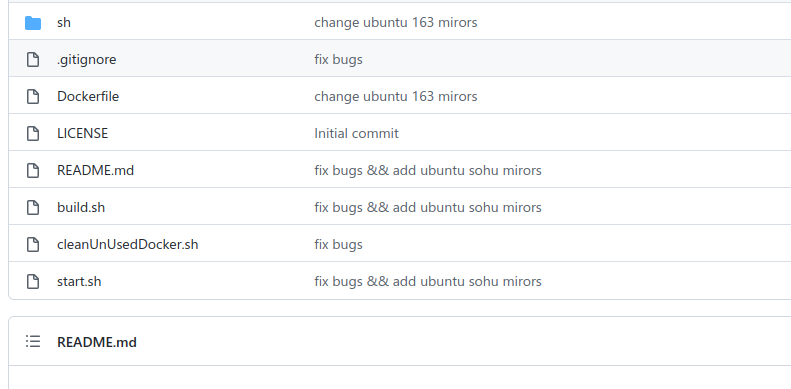The image size is (791, 389).
Task: View the 'fix bugs' commit for .gitignore
Action: click(x=338, y=60)
